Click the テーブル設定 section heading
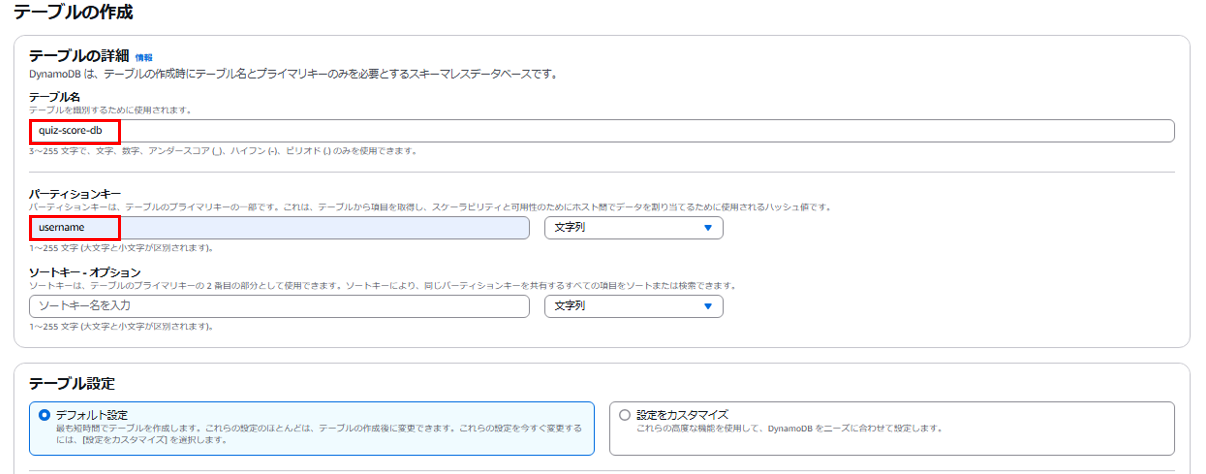The width and height of the screenshot is (1206, 474). [72, 383]
